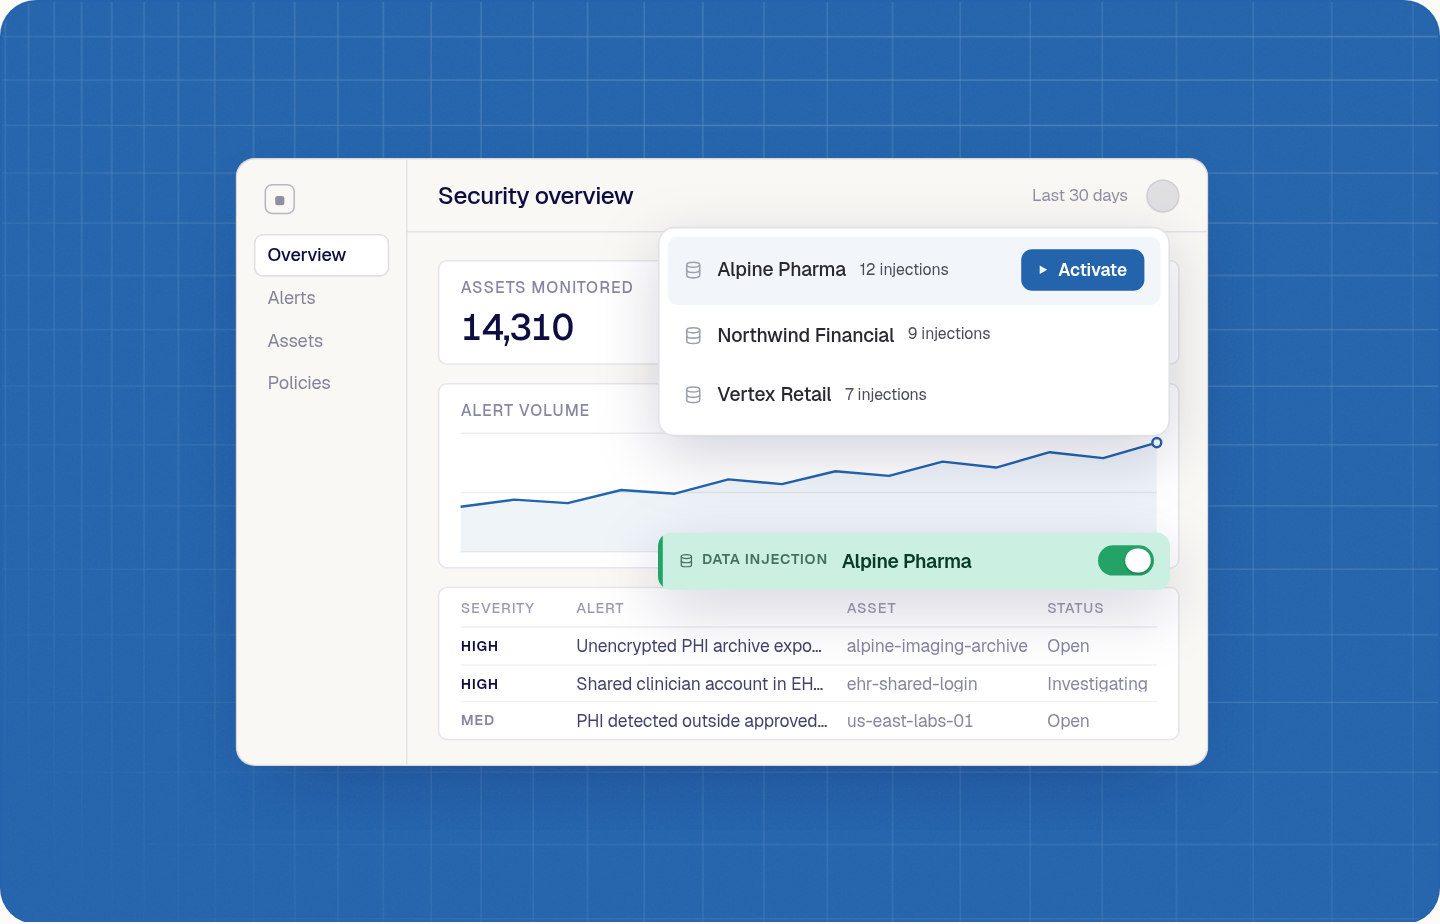The height and width of the screenshot is (924, 1440).
Task: Select the Vertex Retail row
Action: pos(914,395)
